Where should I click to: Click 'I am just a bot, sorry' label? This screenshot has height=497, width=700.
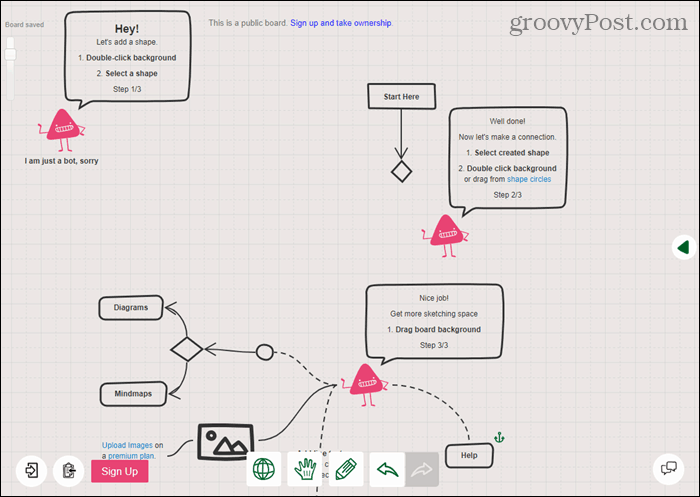(61, 161)
